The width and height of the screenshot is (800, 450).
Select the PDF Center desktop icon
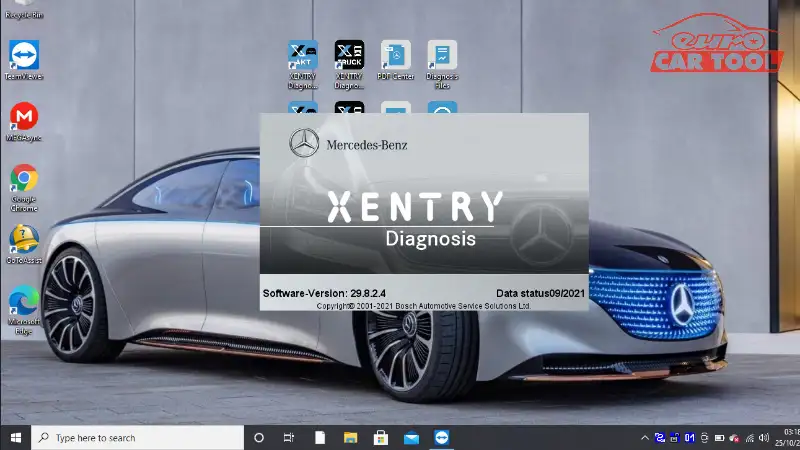coord(395,60)
